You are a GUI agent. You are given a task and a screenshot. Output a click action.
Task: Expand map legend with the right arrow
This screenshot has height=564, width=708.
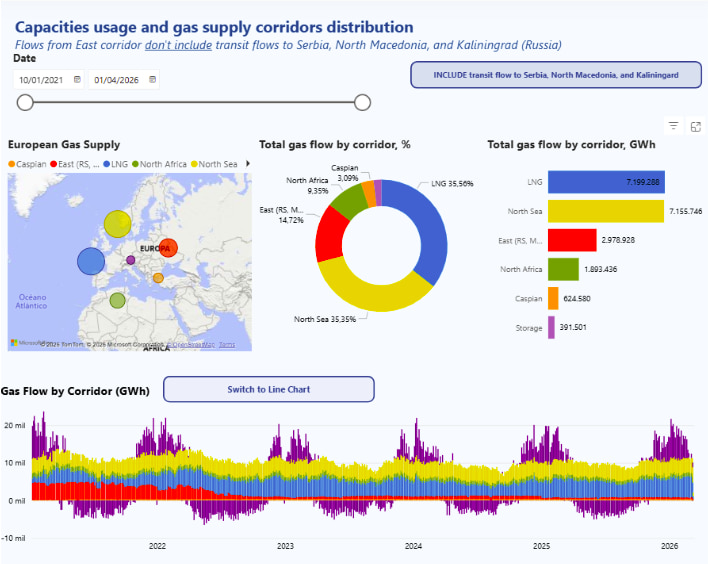click(x=247, y=163)
